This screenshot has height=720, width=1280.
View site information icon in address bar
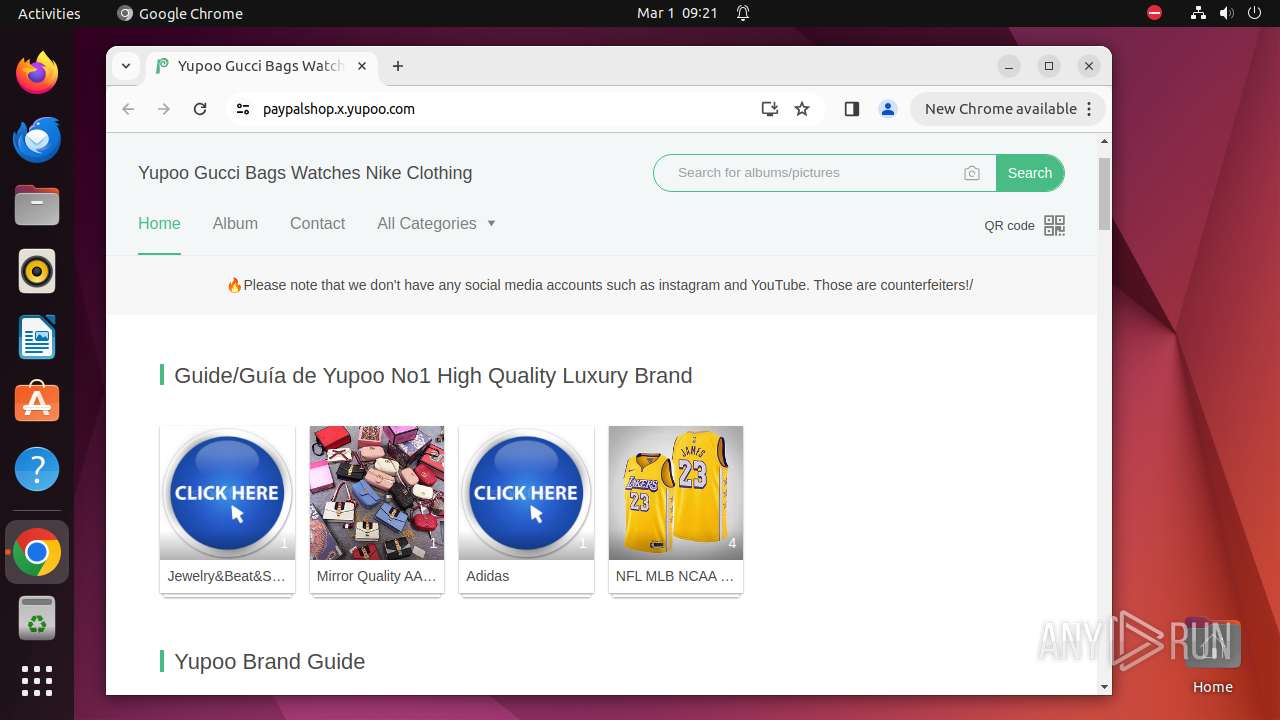243,109
